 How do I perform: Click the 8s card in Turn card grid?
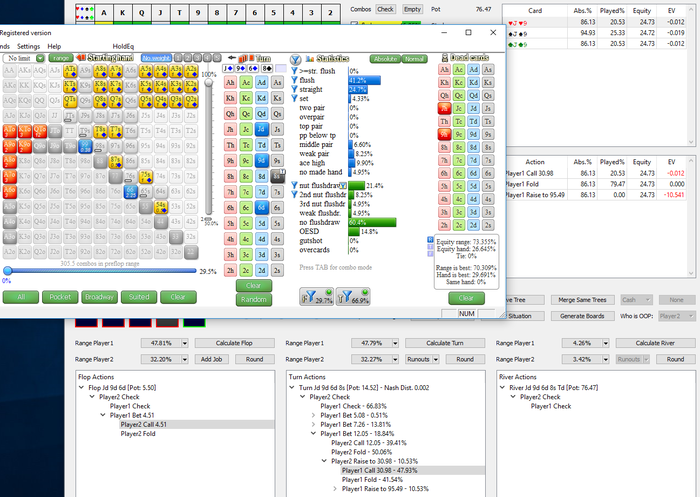pyautogui.click(x=277, y=176)
